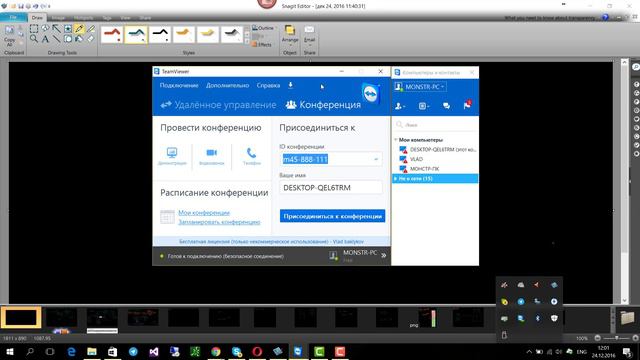
Task: Expand contacts panel with double chevron
Action: tap(384, 256)
